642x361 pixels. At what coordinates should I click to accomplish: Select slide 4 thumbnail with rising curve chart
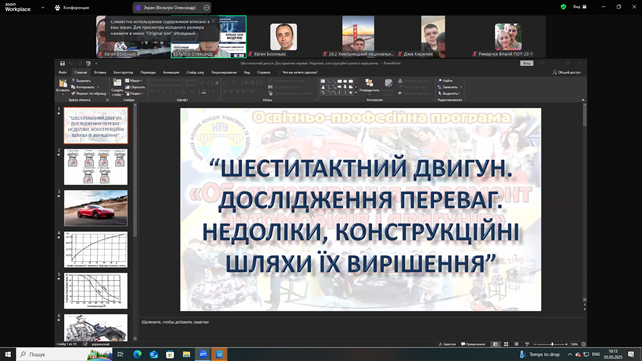click(95, 249)
